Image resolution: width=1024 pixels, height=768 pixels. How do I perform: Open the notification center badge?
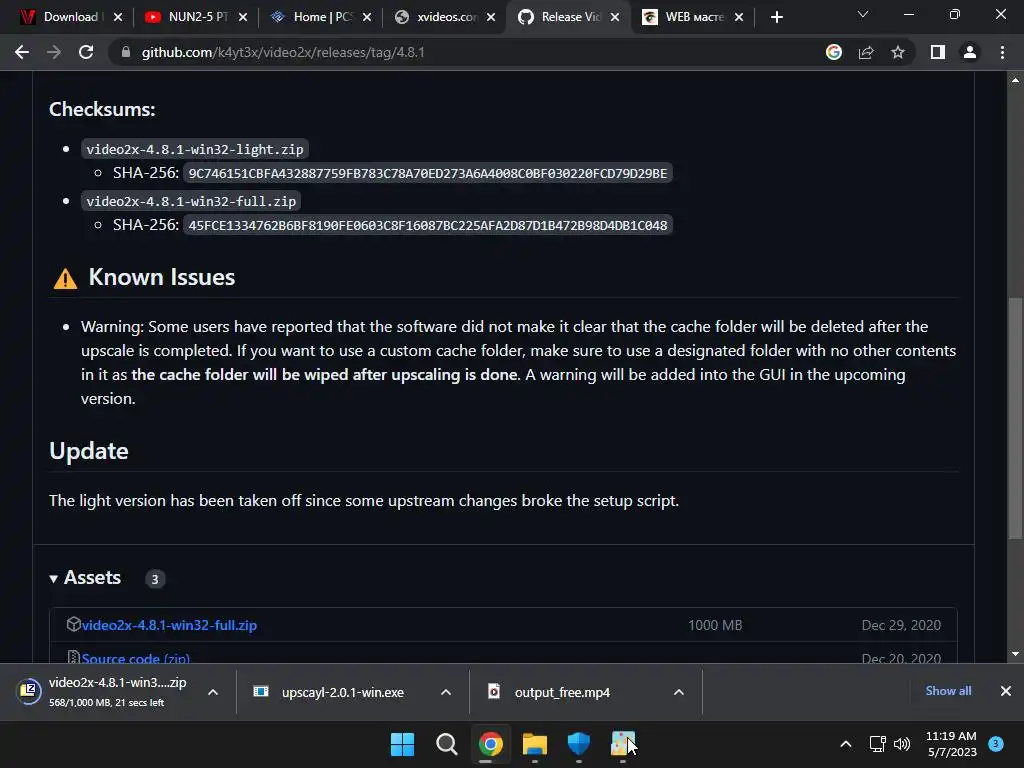tap(996, 744)
